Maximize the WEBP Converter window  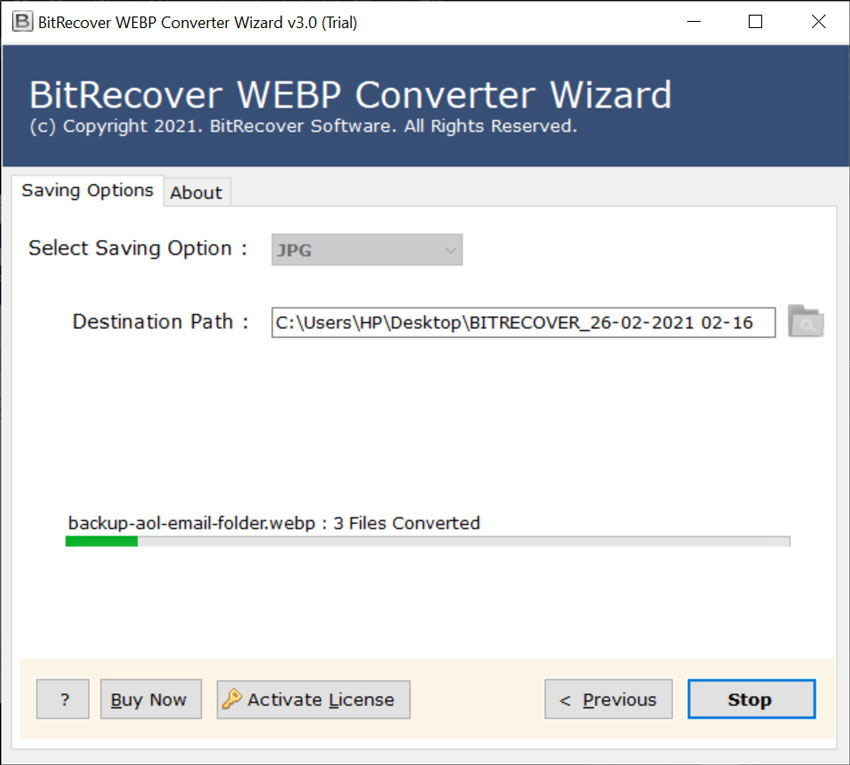point(755,22)
